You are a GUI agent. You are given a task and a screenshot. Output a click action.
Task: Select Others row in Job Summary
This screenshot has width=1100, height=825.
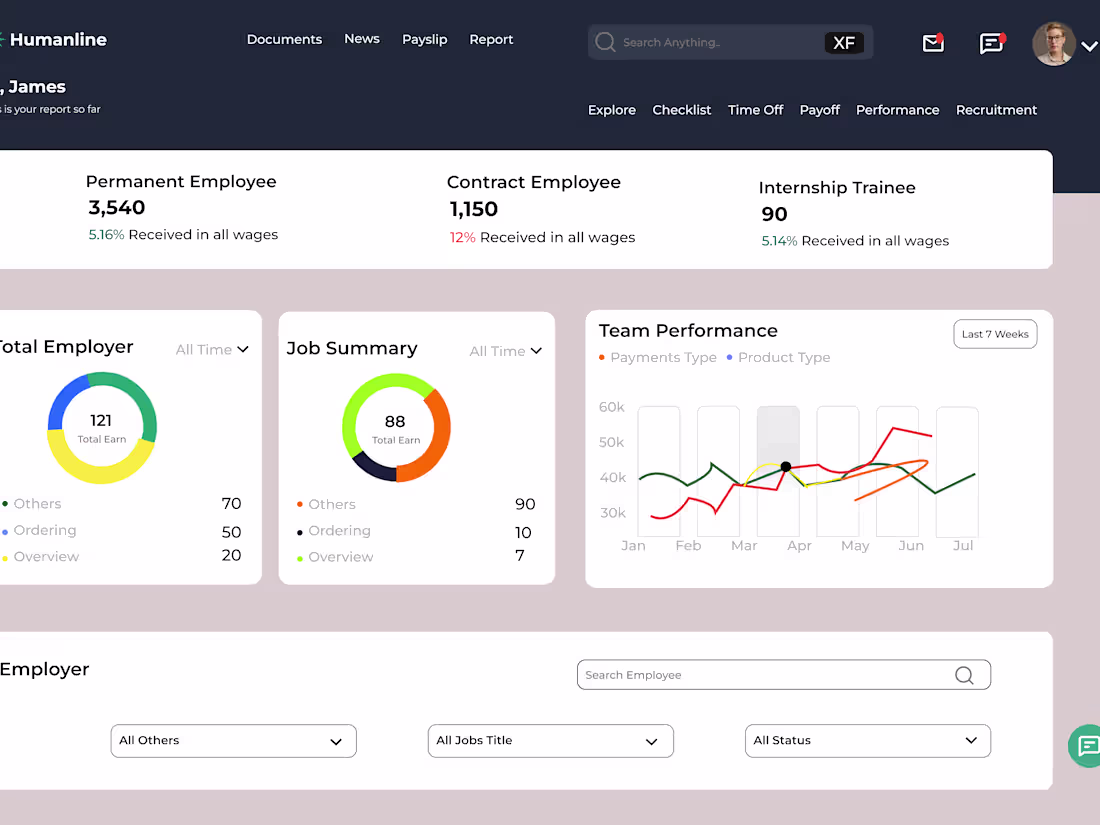416,504
